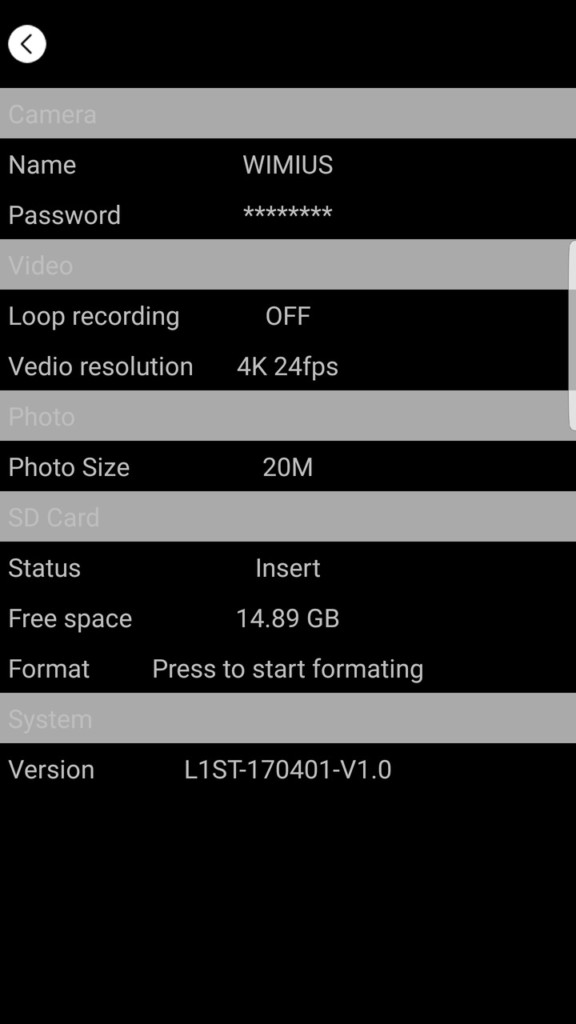Open the Password setting row
This screenshot has height=1024, width=576.
click(x=288, y=215)
